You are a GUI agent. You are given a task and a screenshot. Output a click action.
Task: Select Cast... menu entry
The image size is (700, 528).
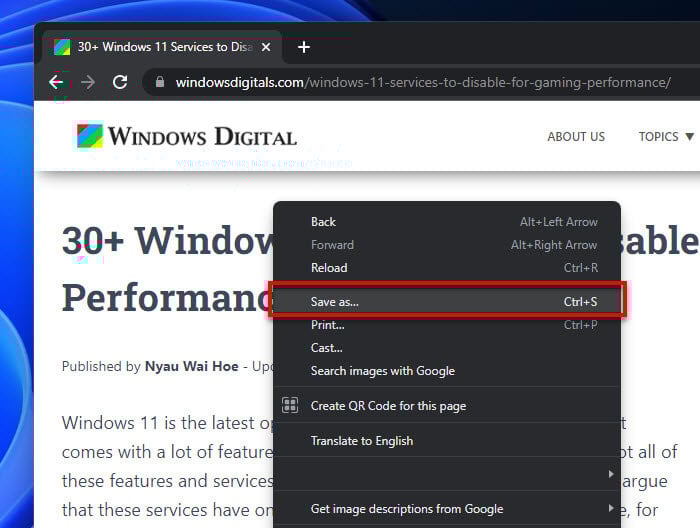(326, 348)
